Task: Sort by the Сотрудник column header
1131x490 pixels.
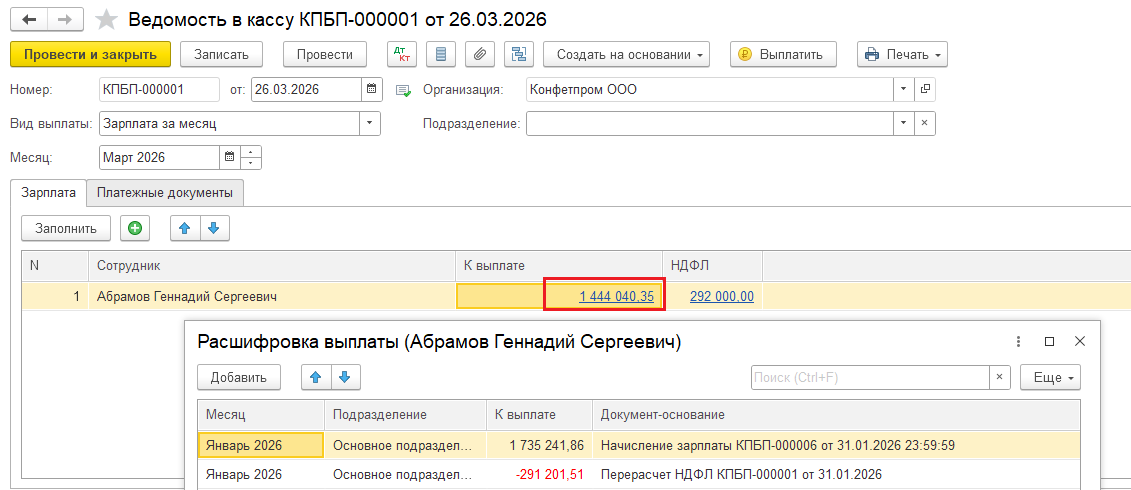Action: 272,266
